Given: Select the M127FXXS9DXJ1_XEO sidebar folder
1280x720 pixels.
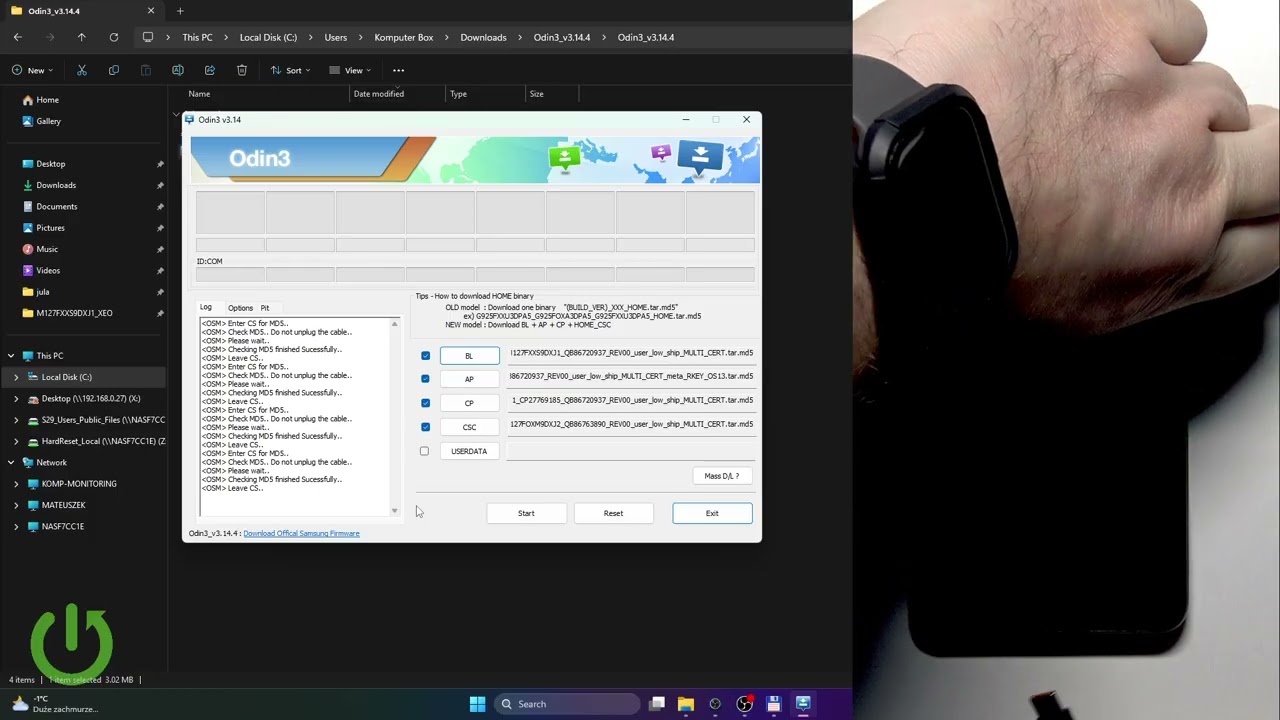Looking at the screenshot, I should 74,313.
